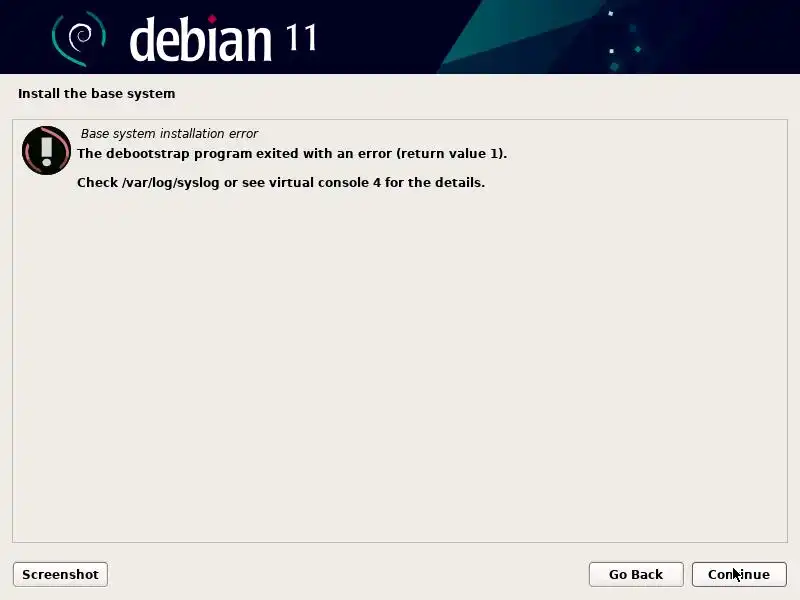Click the exclamation mark error icon
The height and width of the screenshot is (600, 800).
(46, 151)
